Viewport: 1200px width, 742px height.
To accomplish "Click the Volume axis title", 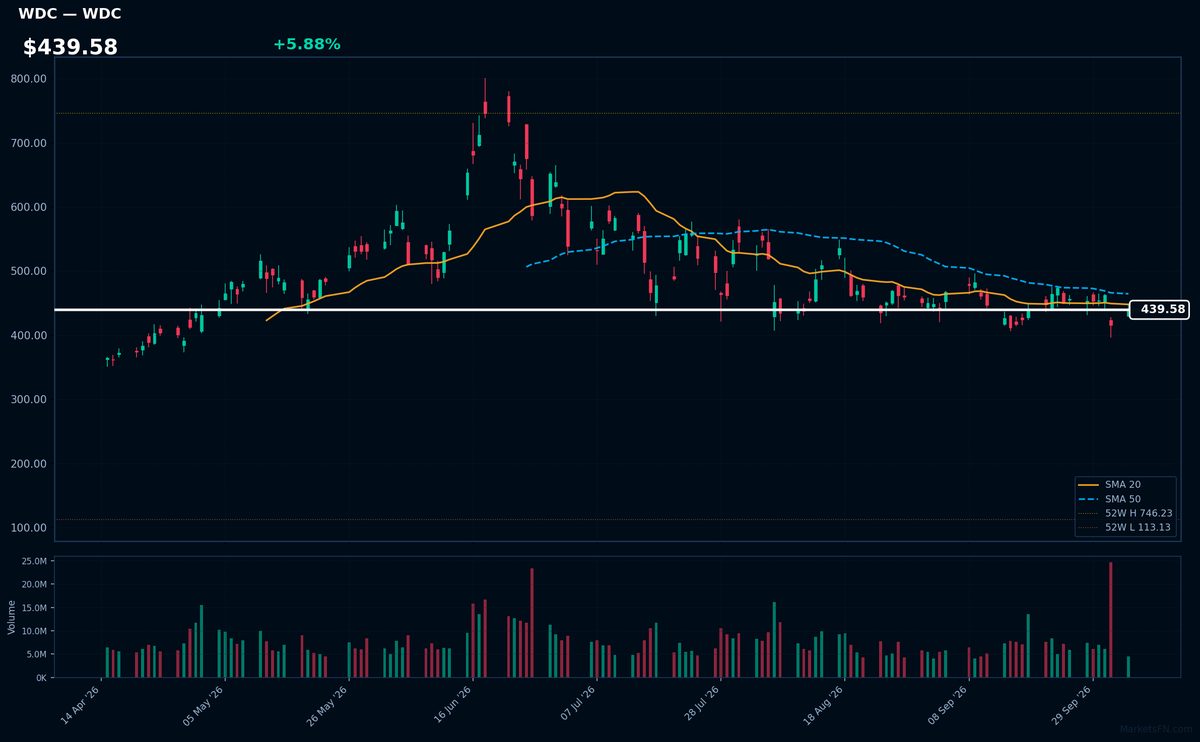I will point(12,617).
